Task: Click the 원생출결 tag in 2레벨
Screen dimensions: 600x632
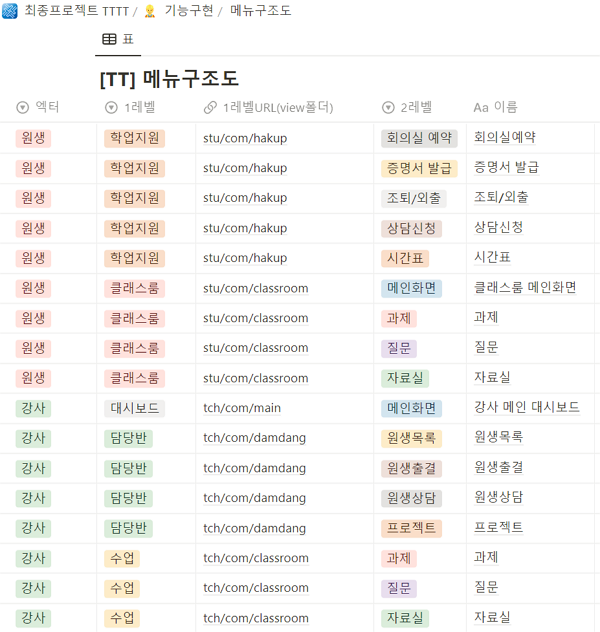Action: (x=411, y=468)
